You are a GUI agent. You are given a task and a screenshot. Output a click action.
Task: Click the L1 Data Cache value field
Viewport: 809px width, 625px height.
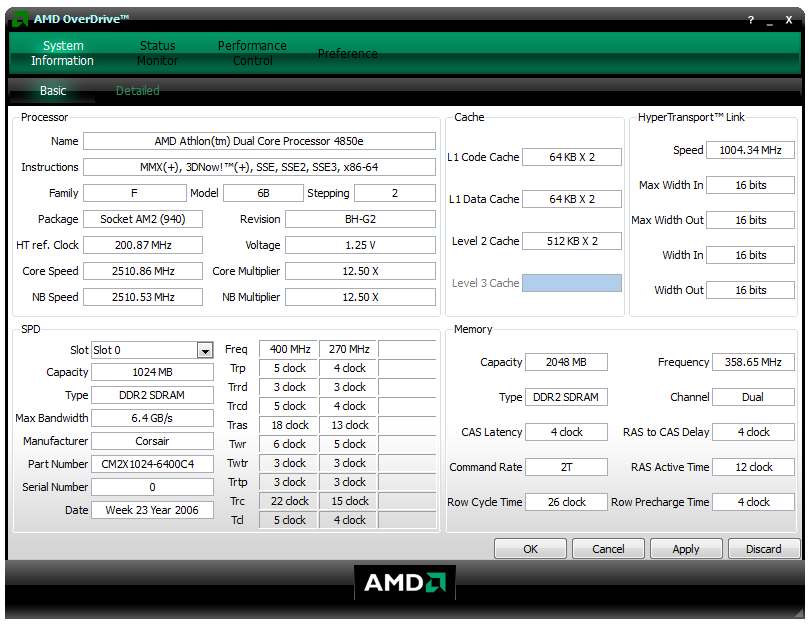[572, 199]
